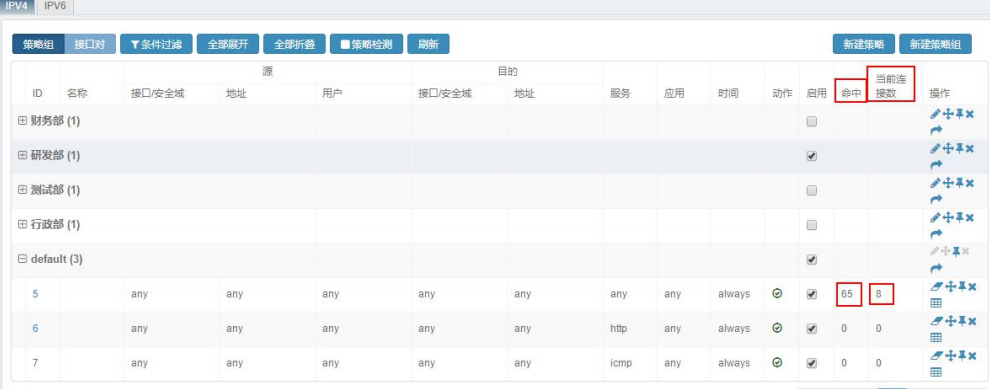
Task: Expand the 行政部 (1) group
Action: pyautogui.click(x=23, y=225)
